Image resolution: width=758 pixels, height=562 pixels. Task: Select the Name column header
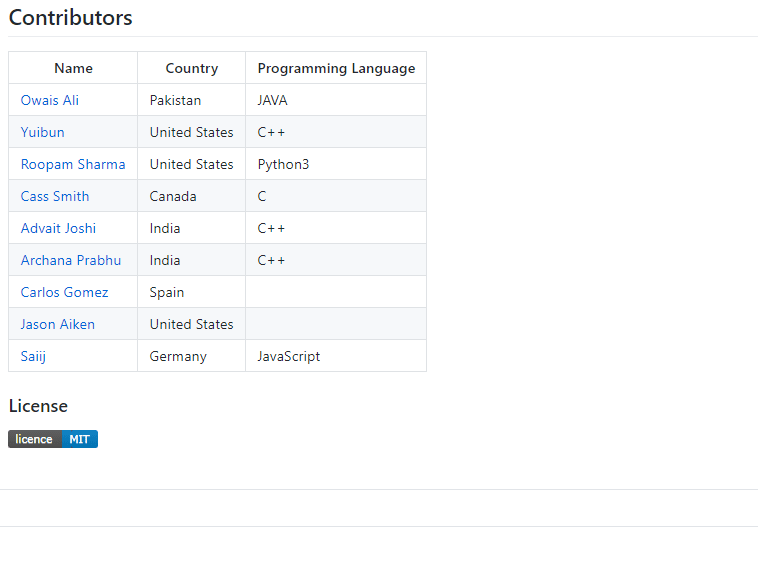[73, 68]
